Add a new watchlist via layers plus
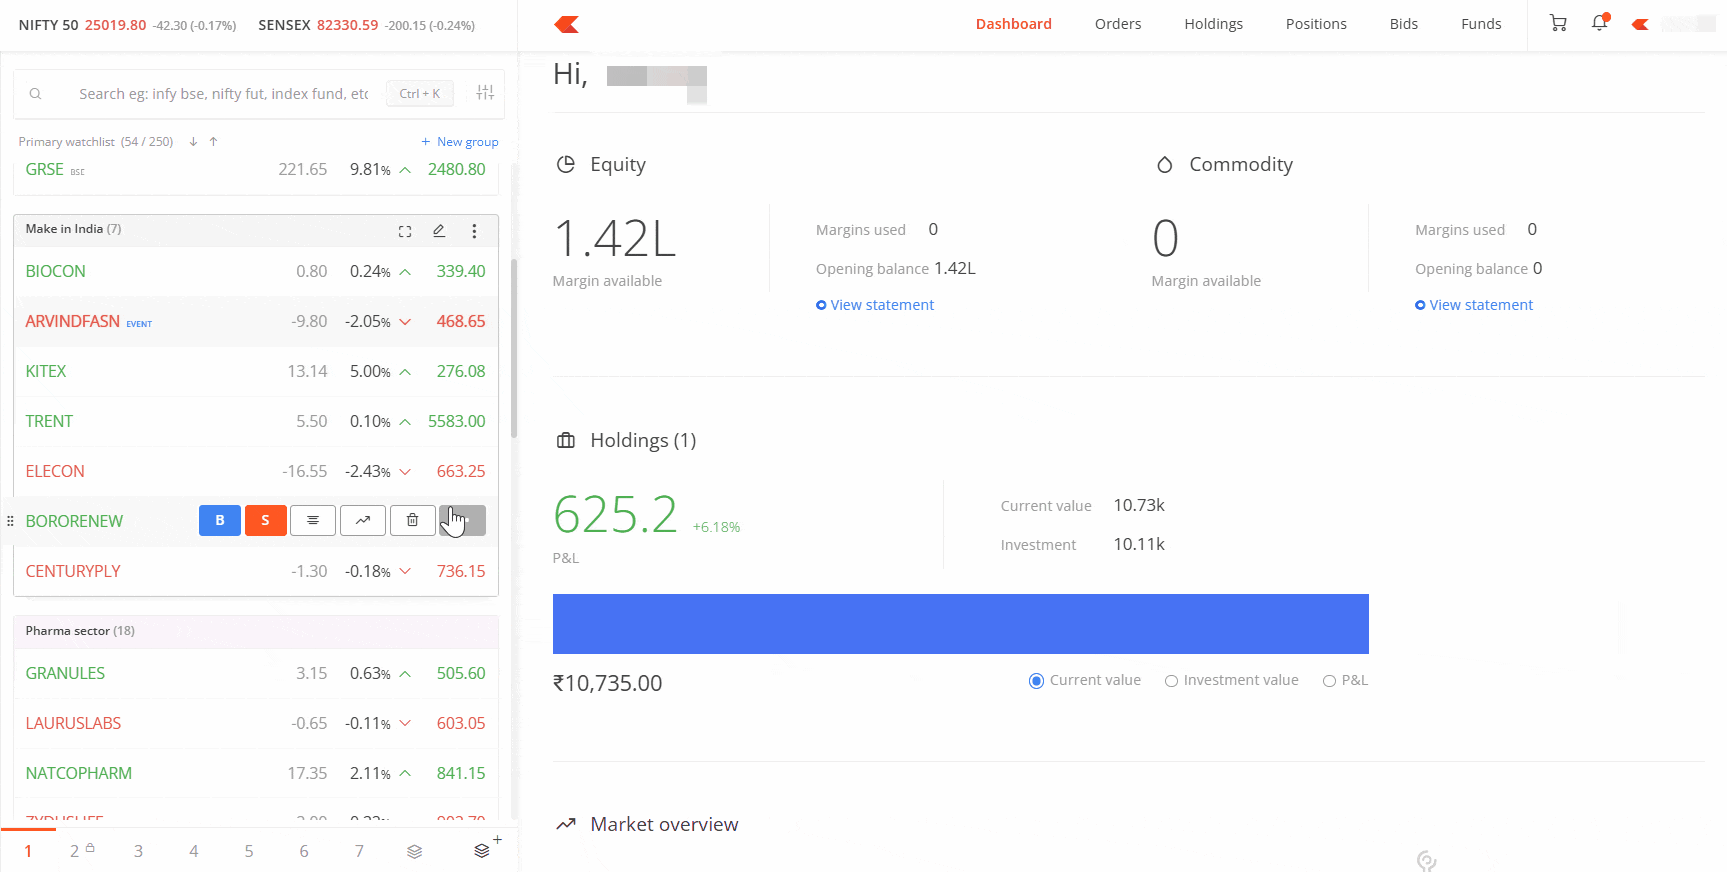The image size is (1727, 872). pyautogui.click(x=487, y=848)
